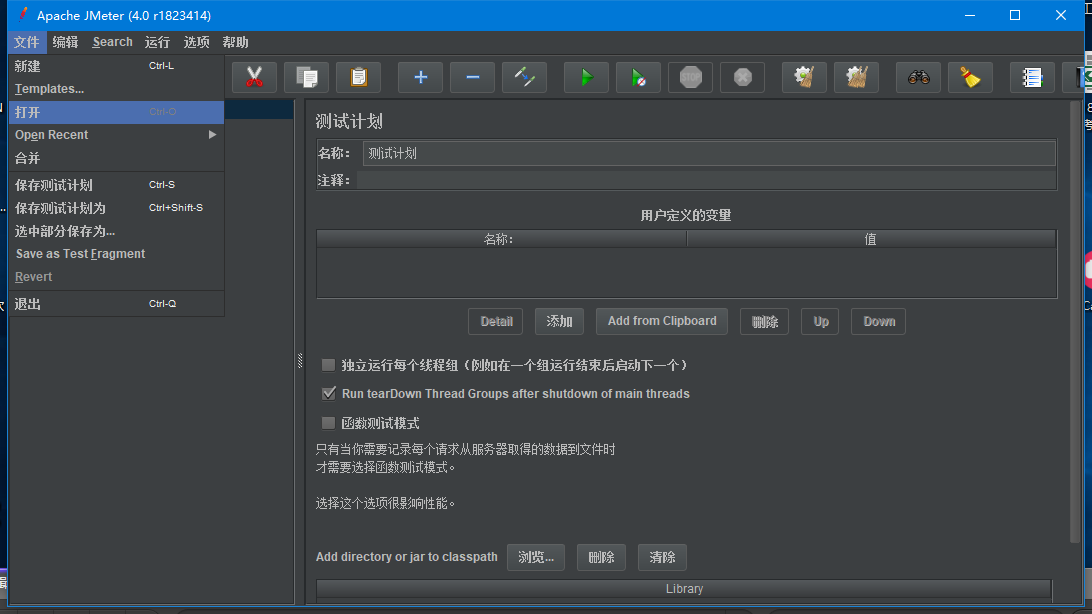Click the Cut scissors toolbar icon

254,77
